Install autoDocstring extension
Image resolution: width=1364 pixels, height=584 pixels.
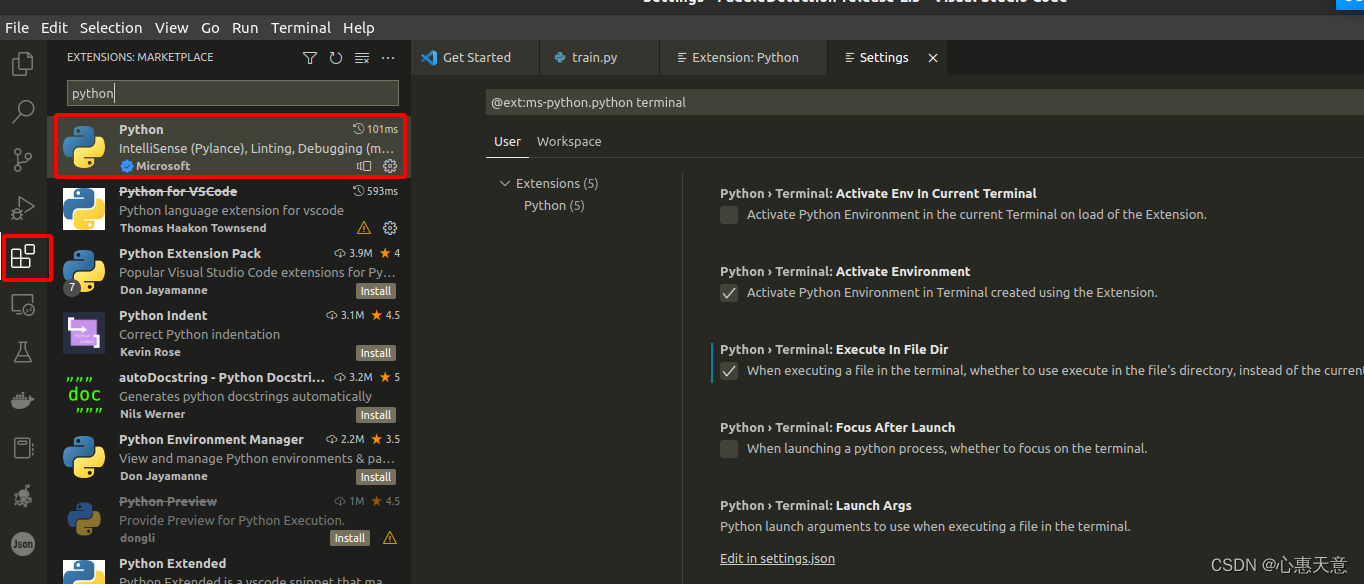376,415
